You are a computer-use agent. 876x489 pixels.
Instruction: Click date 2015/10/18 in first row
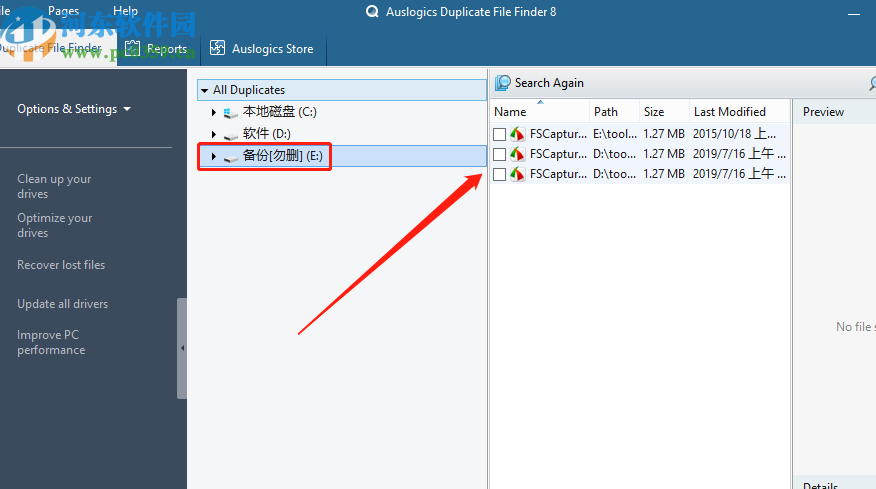(734, 134)
